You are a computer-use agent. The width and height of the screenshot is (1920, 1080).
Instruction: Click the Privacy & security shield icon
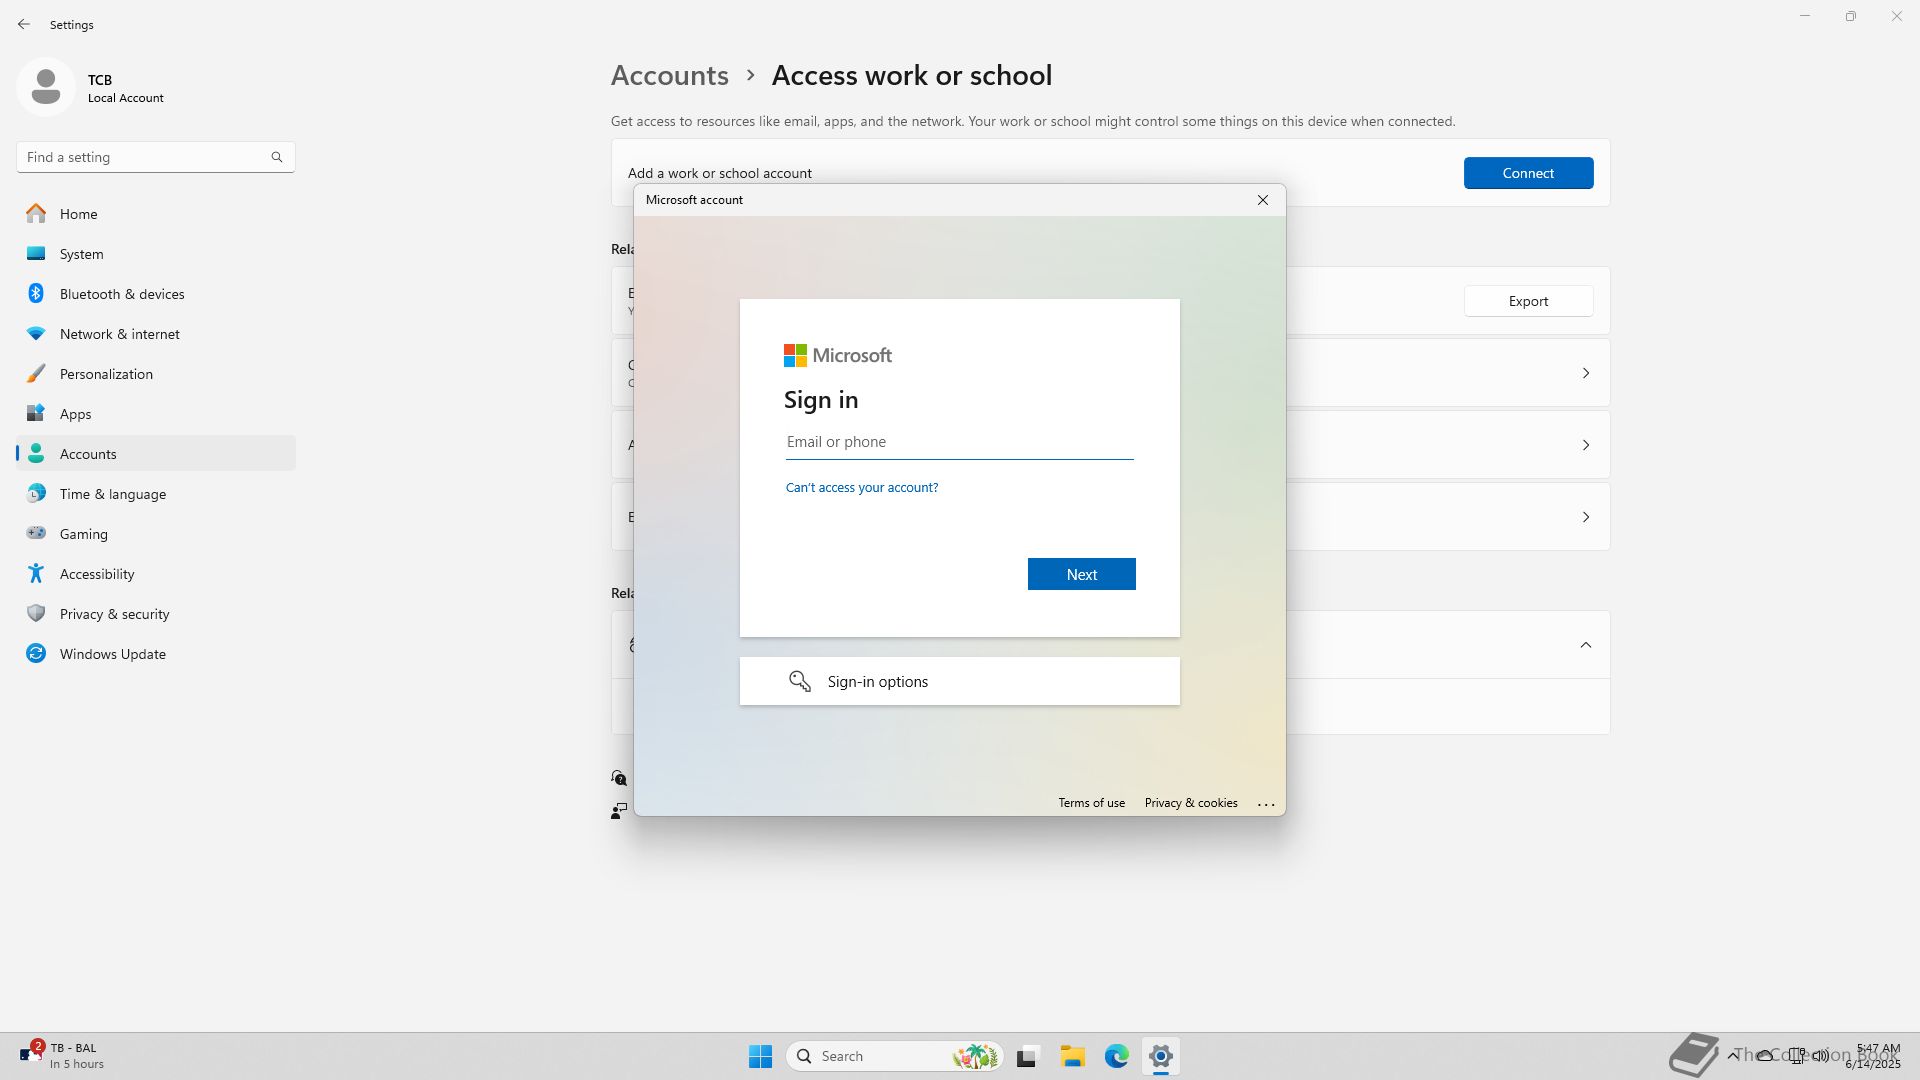pyautogui.click(x=36, y=614)
